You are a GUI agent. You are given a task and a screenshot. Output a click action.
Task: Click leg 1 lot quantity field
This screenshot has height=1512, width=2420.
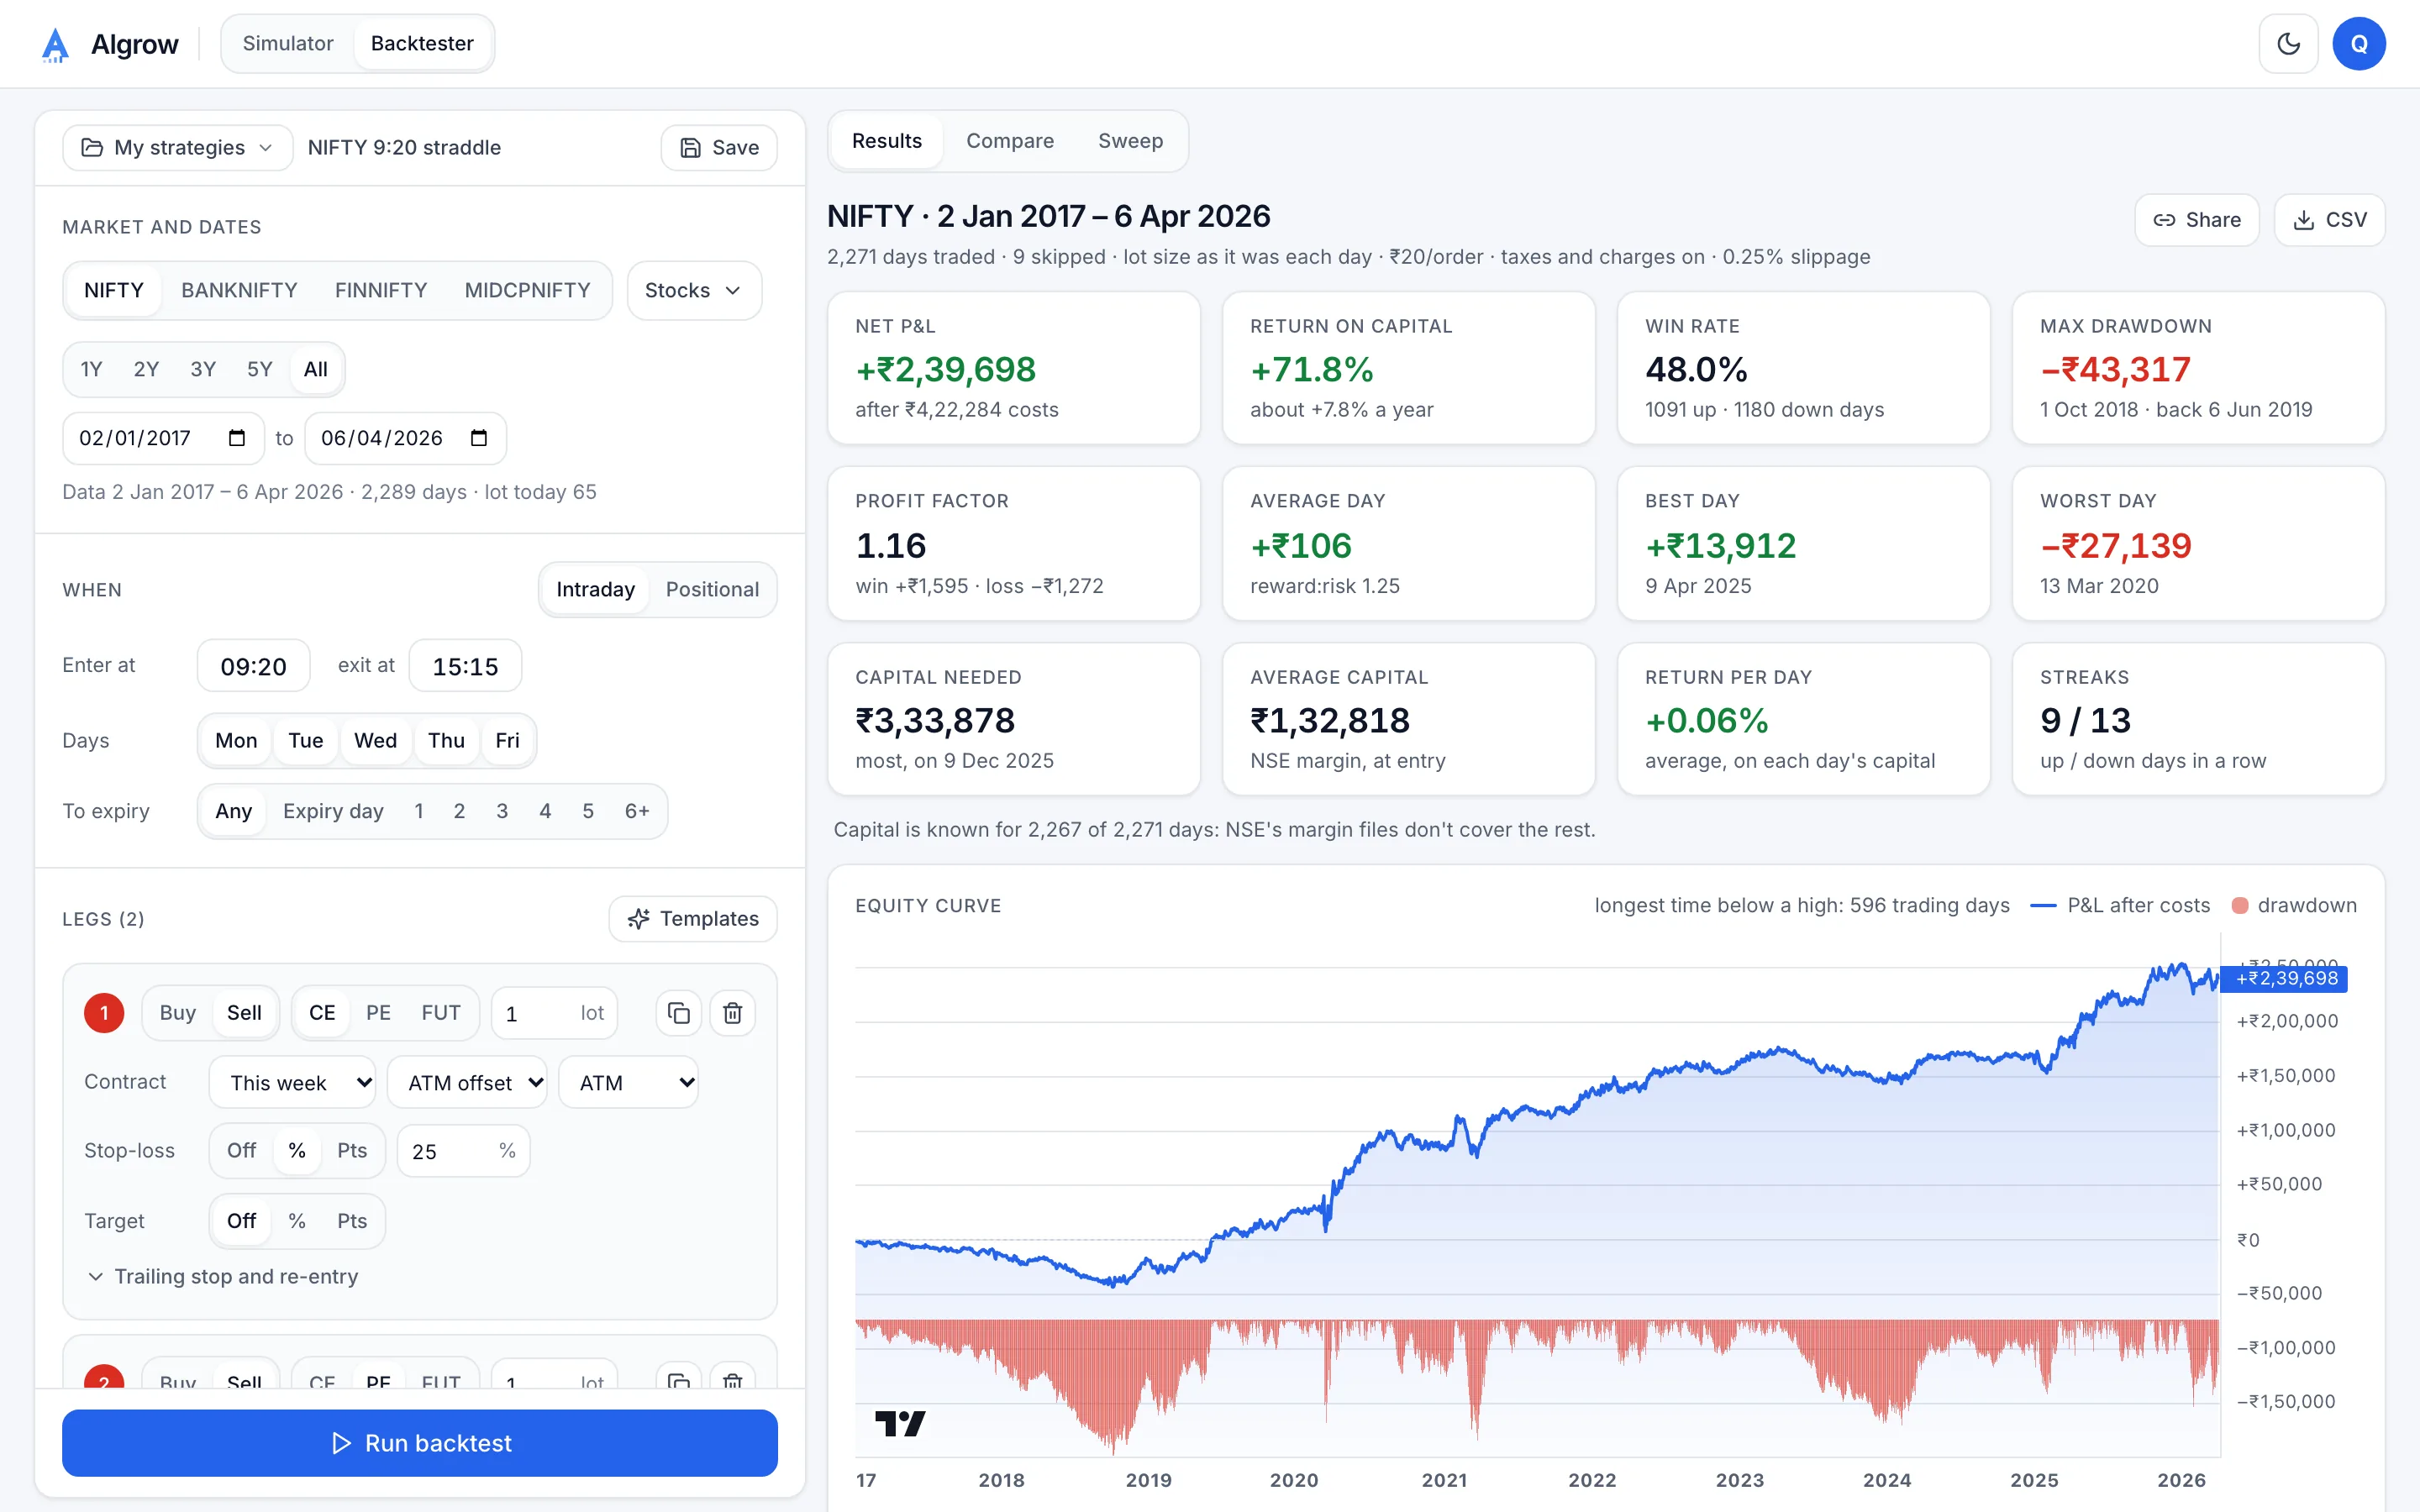[555, 1013]
